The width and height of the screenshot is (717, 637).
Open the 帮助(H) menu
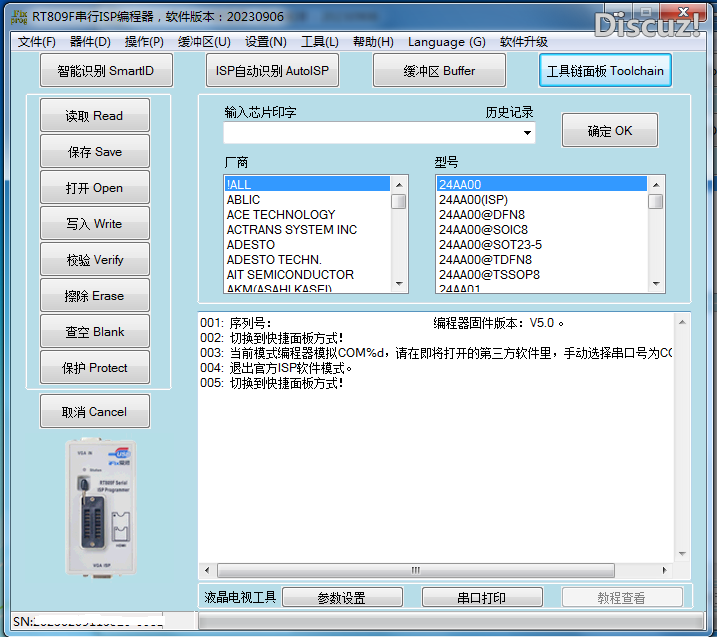373,42
